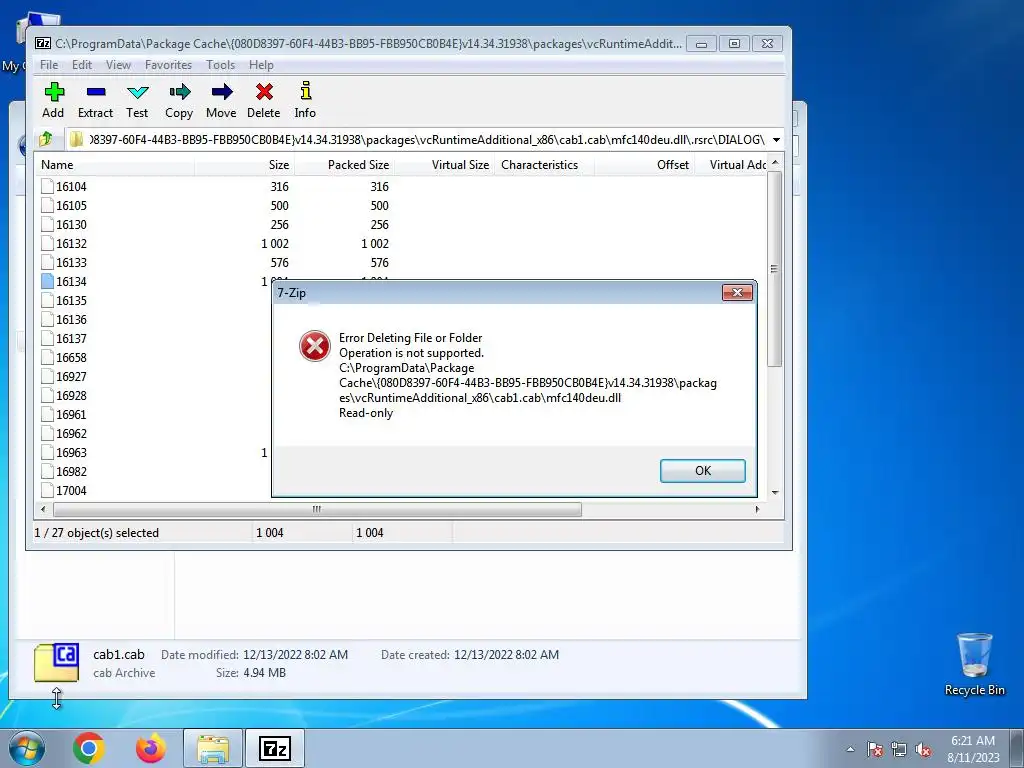Select file 16927 in list
The width and height of the screenshot is (1024, 768).
pos(71,376)
